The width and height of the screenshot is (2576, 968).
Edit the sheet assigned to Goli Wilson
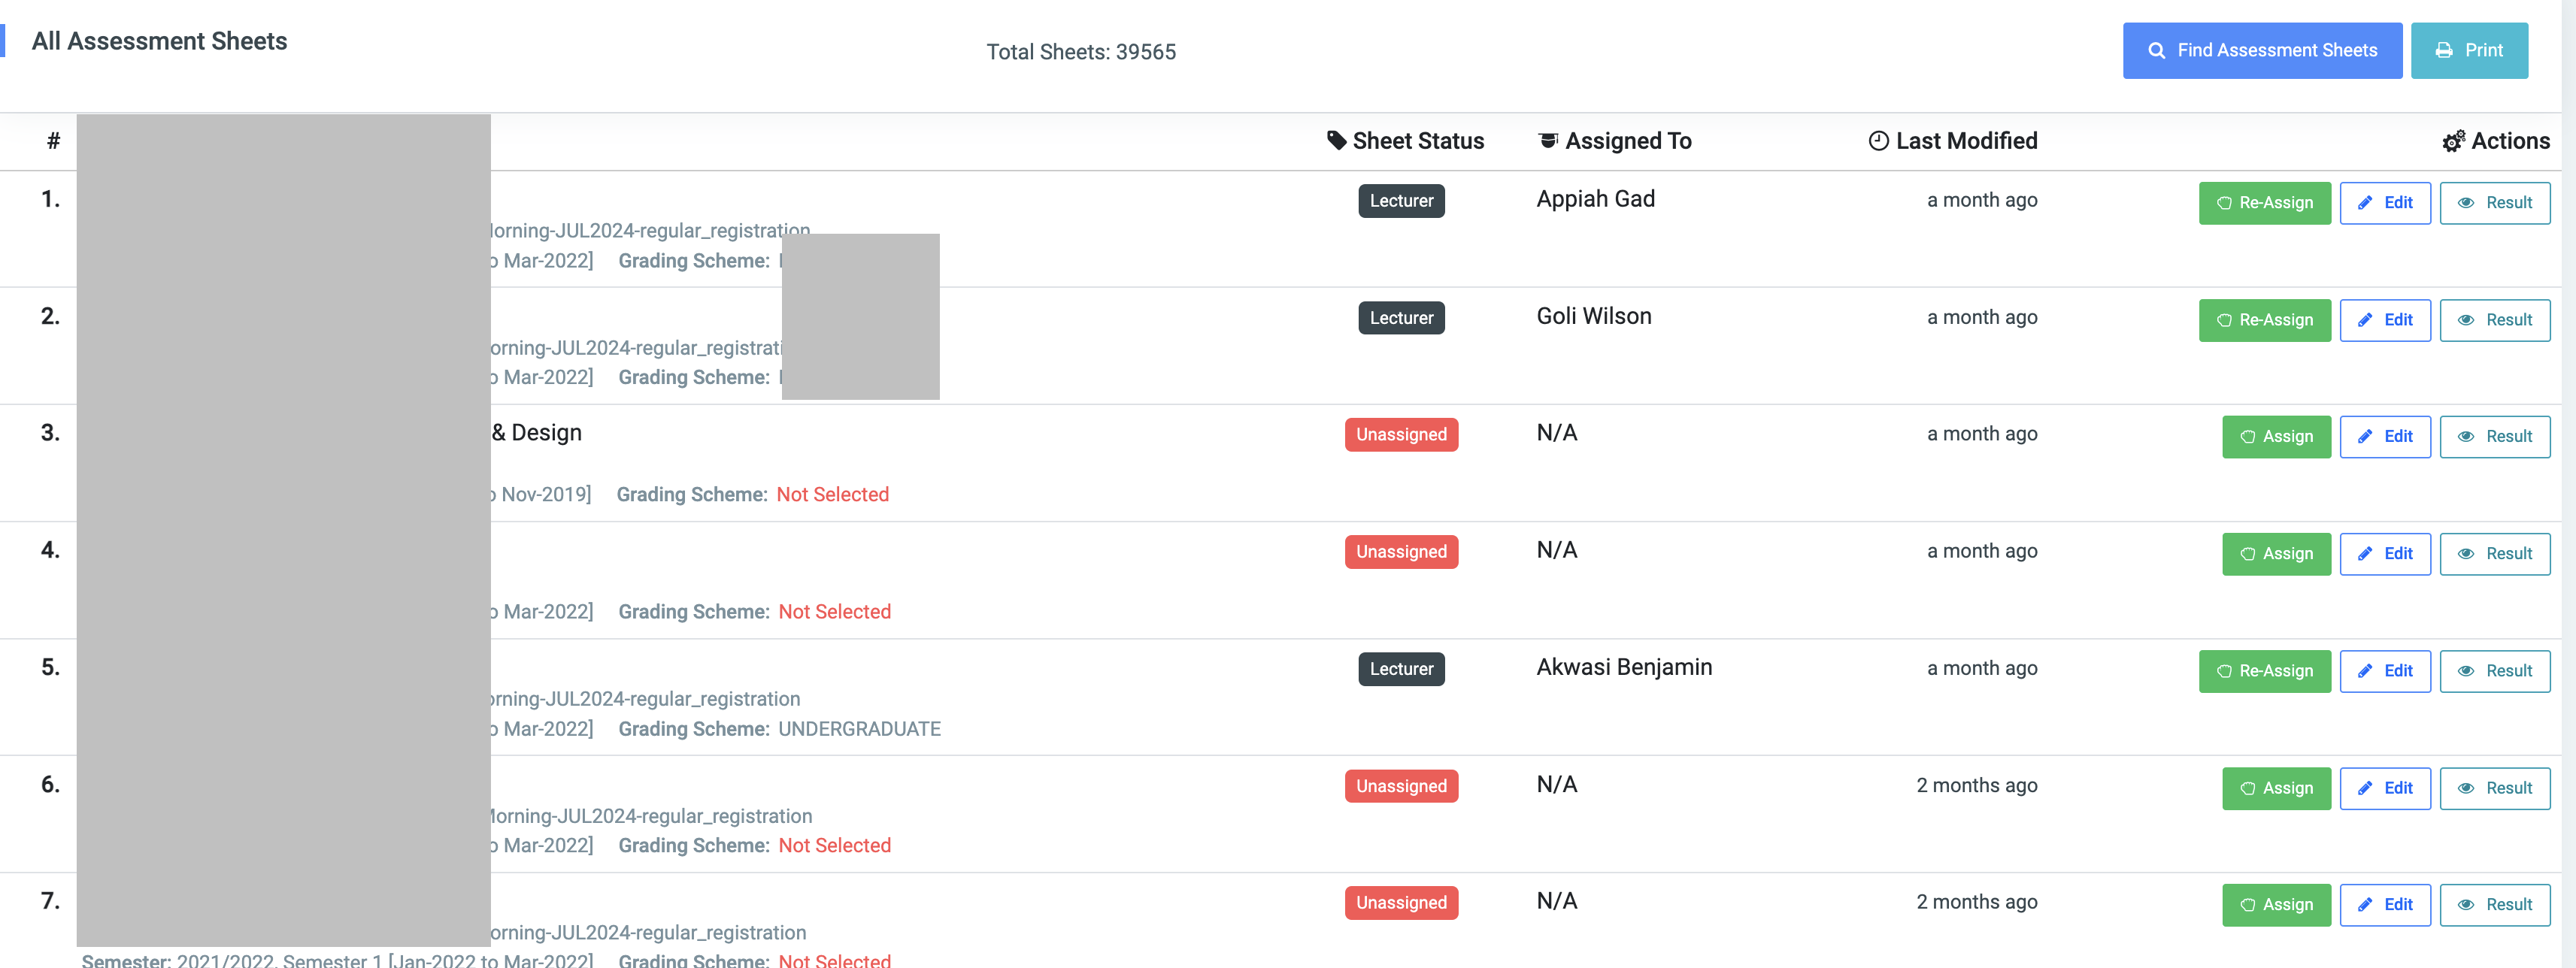(x=2386, y=320)
